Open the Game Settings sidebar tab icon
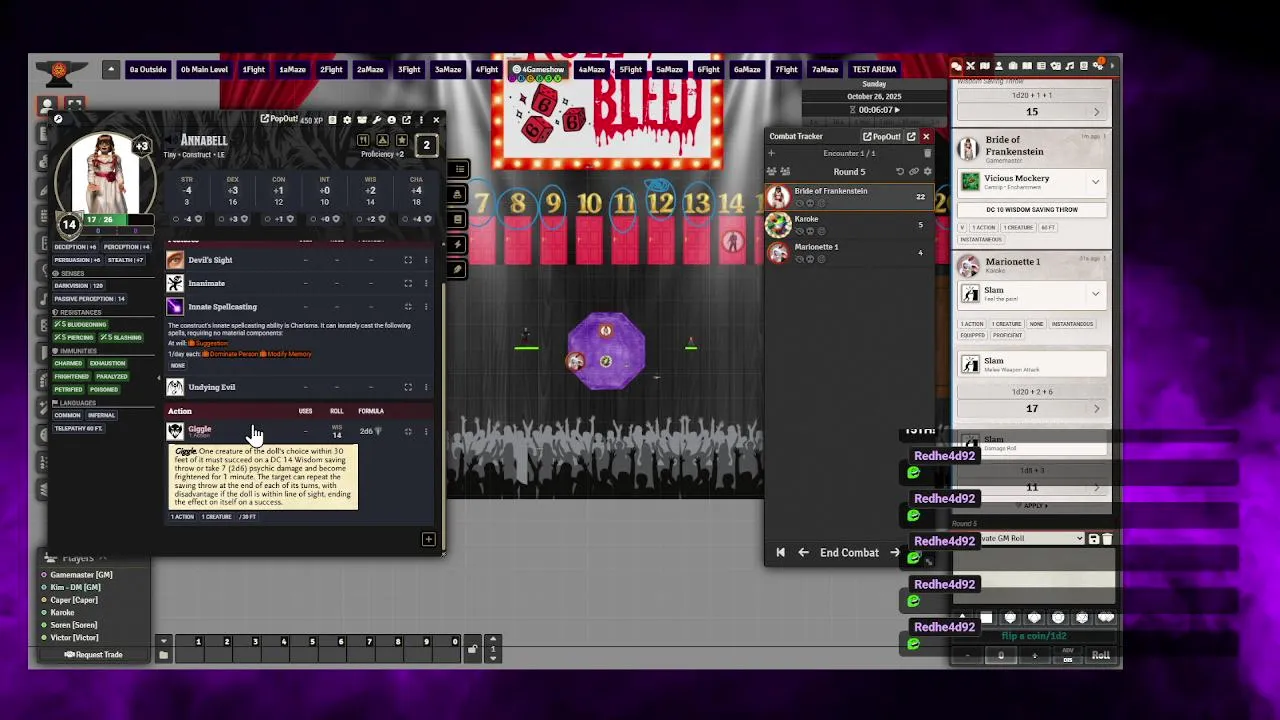This screenshot has width=1280, height=720. [x=1098, y=66]
